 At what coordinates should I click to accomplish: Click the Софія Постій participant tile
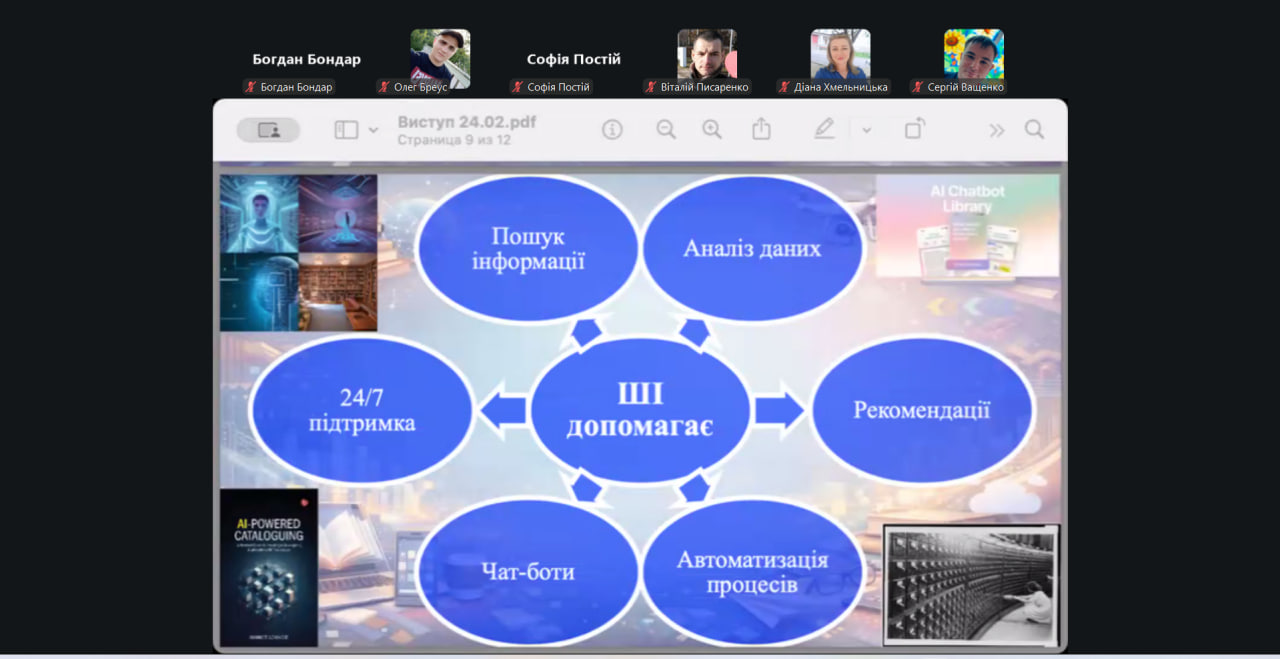(574, 60)
